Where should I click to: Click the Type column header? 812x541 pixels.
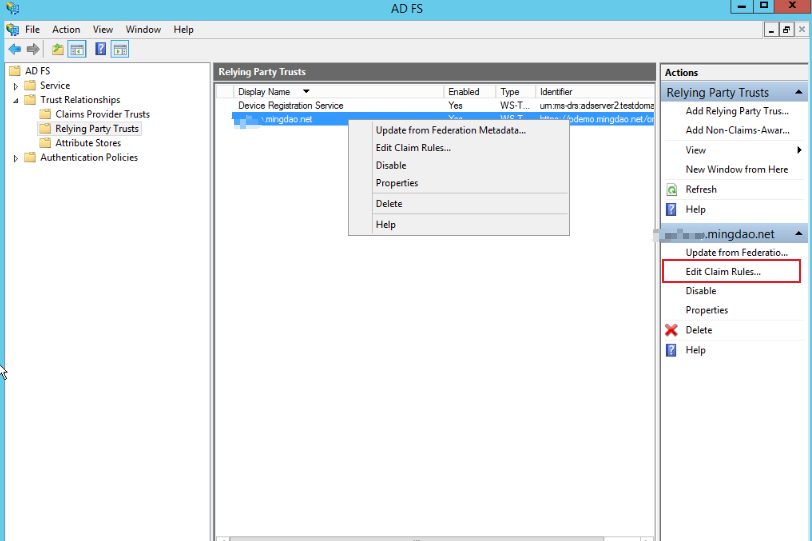(x=515, y=92)
